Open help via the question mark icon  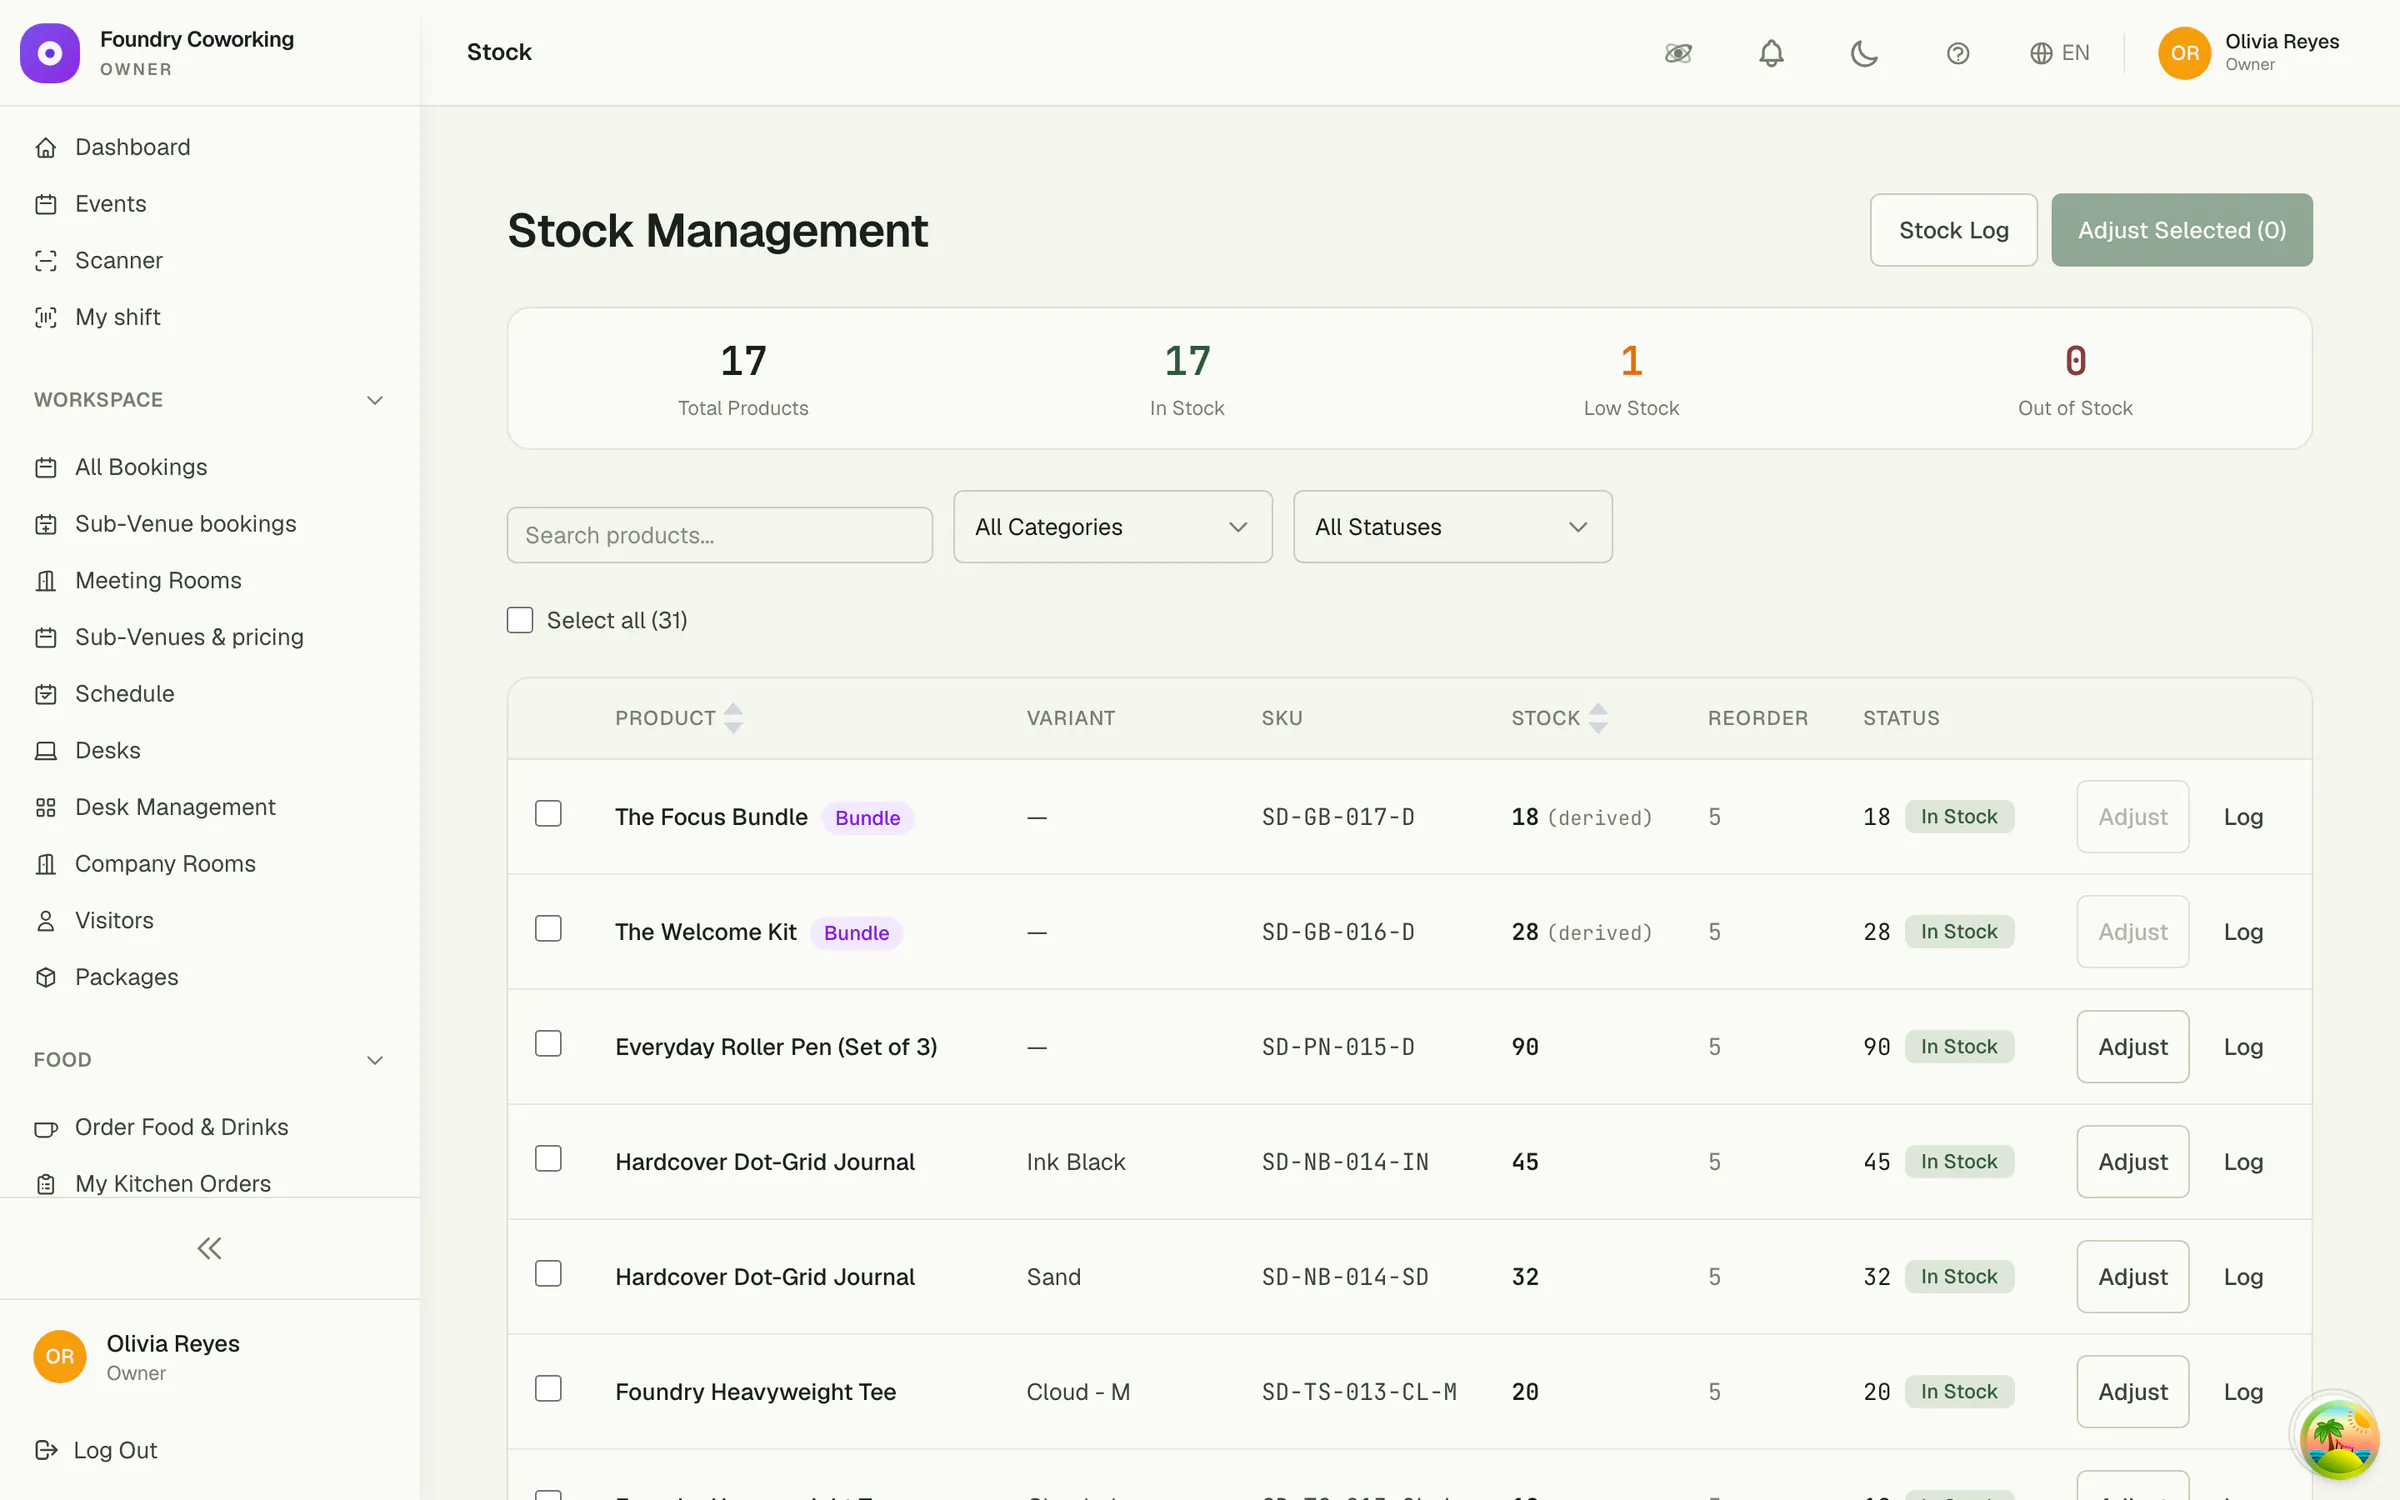(1958, 53)
